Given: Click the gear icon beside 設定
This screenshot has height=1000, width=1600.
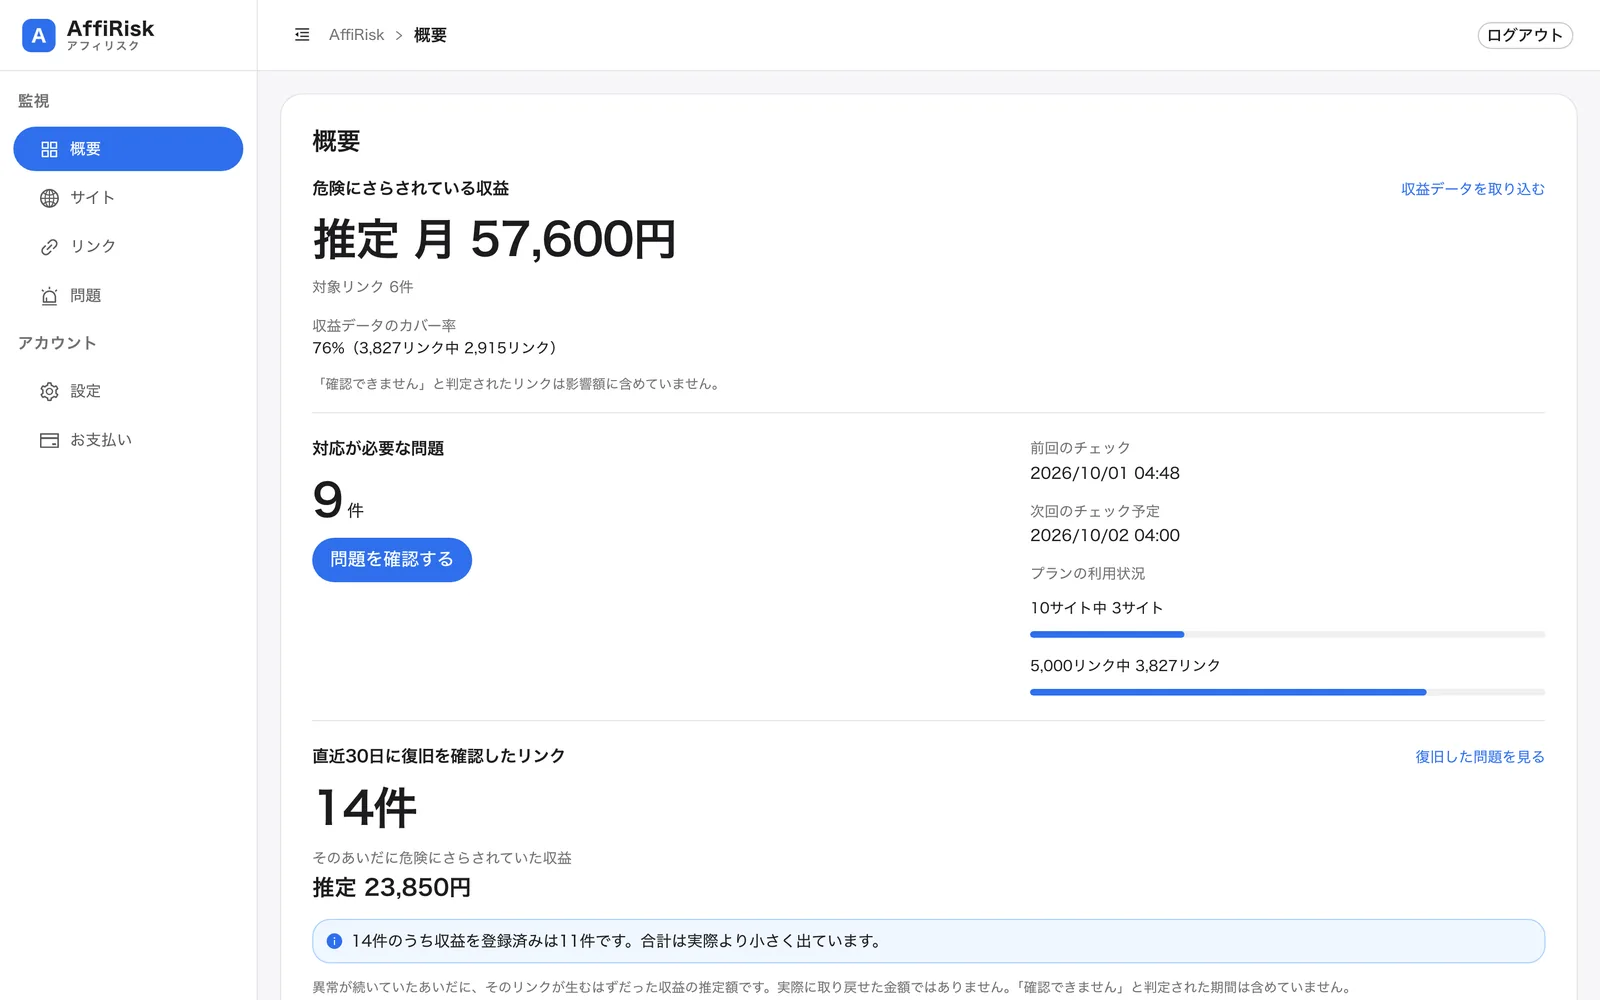Looking at the screenshot, I should click(49, 391).
